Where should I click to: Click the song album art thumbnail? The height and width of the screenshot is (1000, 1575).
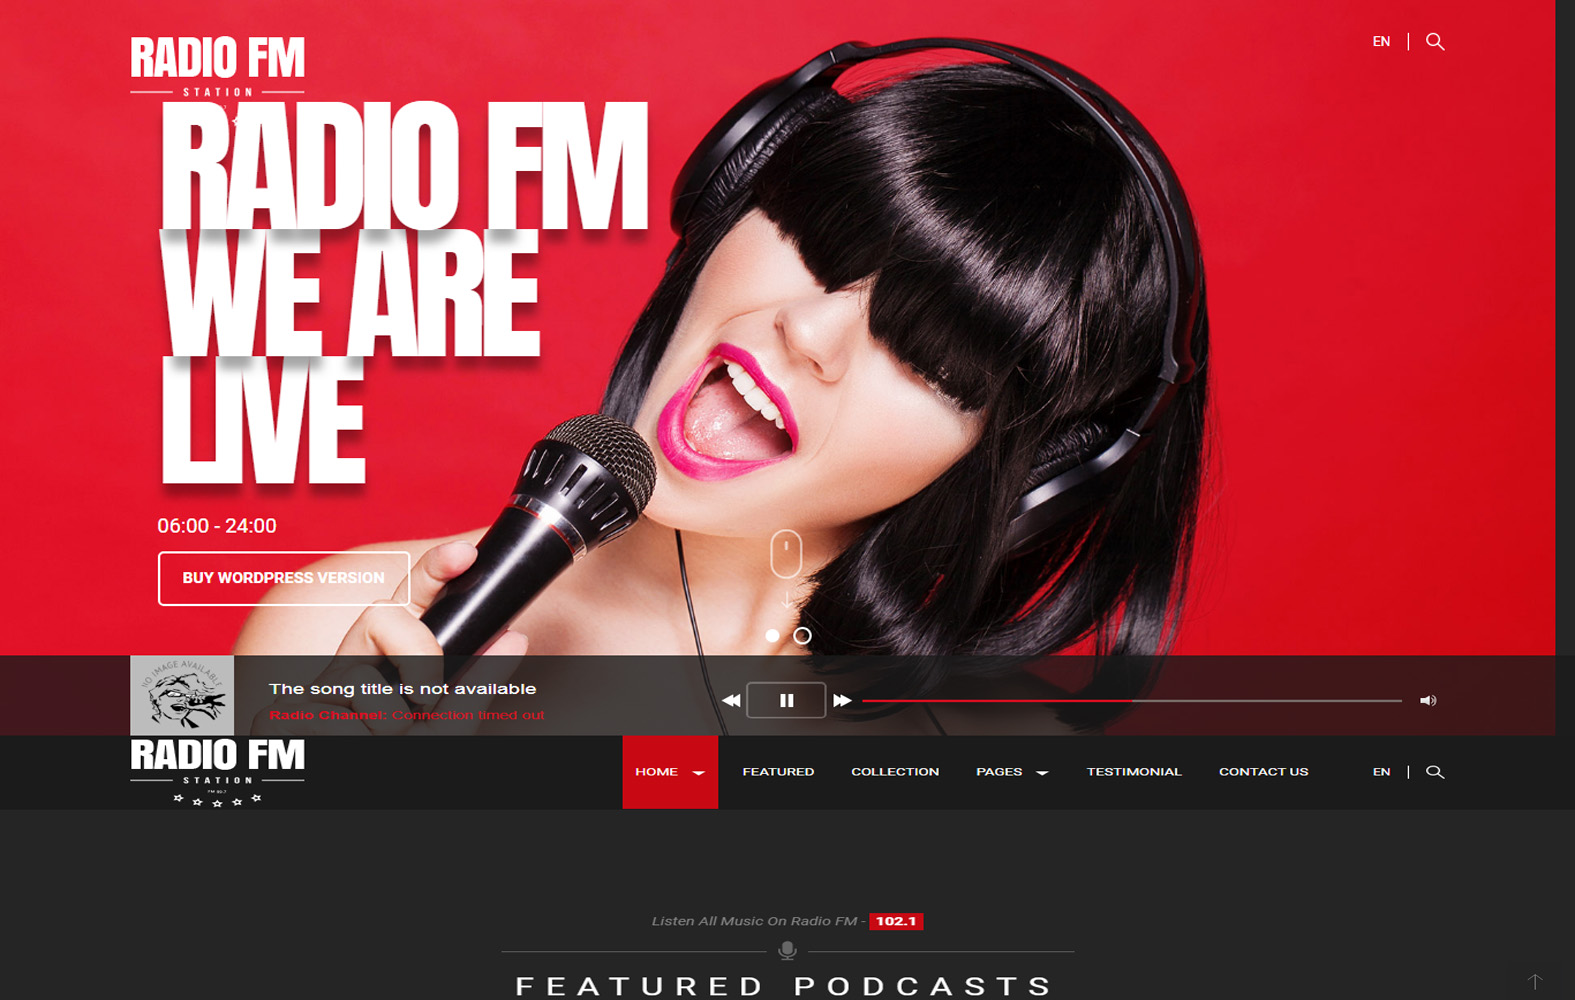[182, 695]
